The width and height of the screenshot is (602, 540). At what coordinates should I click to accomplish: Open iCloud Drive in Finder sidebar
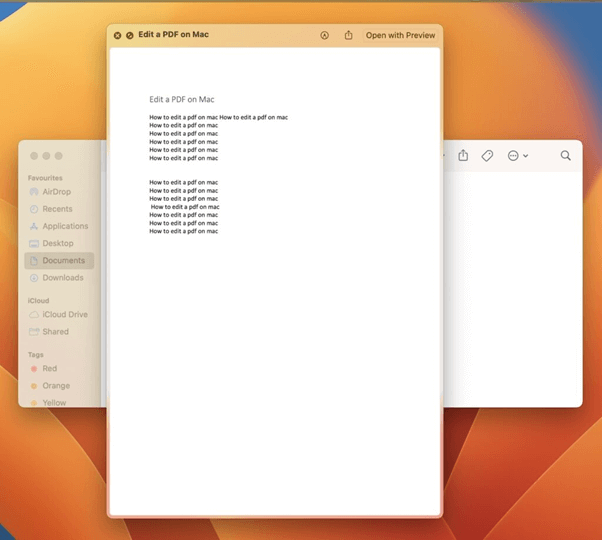(59, 314)
